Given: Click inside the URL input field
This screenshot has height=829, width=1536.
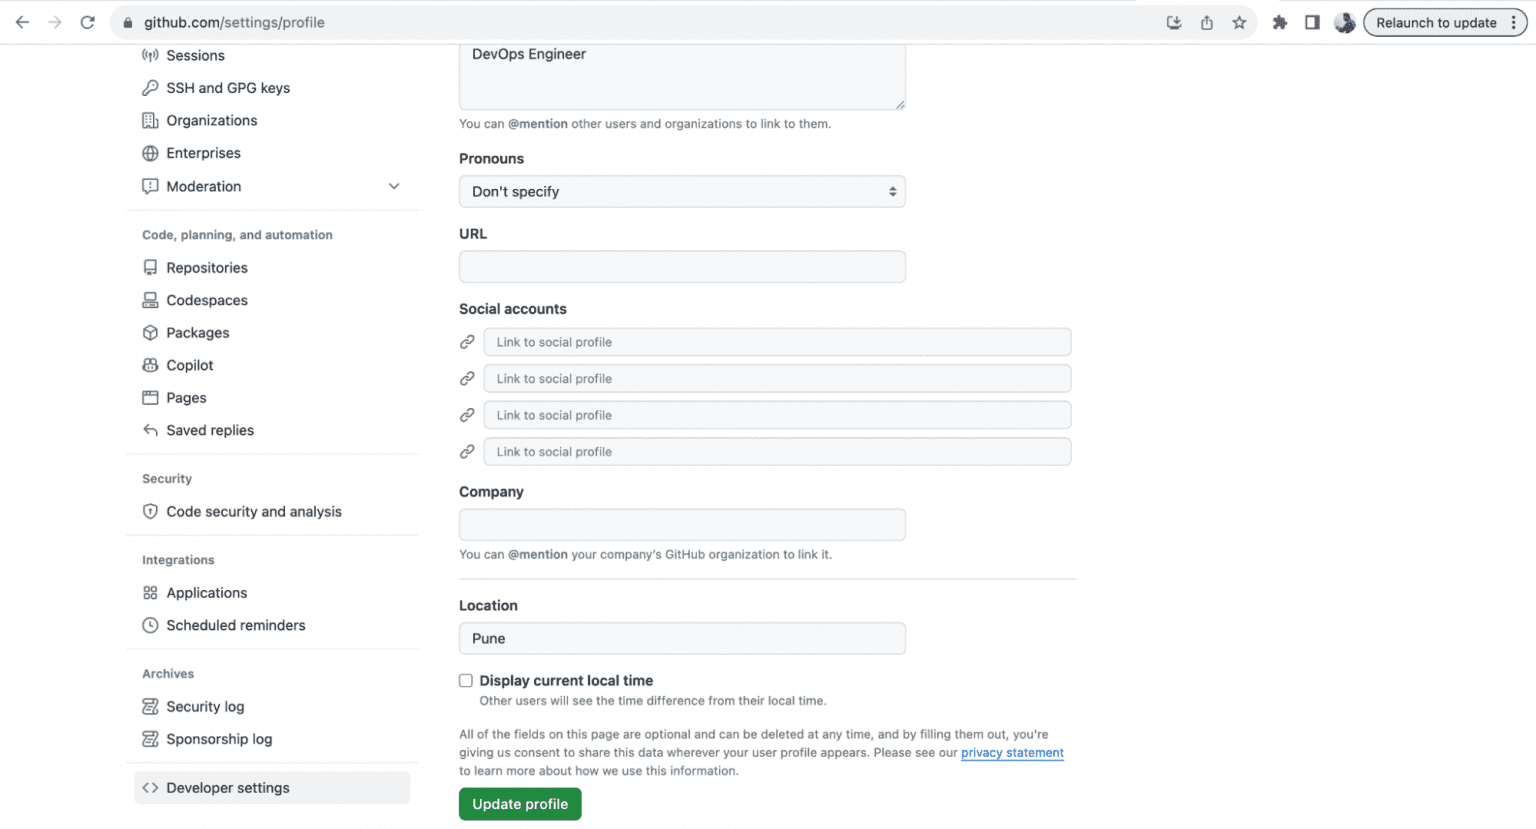Looking at the screenshot, I should pyautogui.click(x=681, y=266).
